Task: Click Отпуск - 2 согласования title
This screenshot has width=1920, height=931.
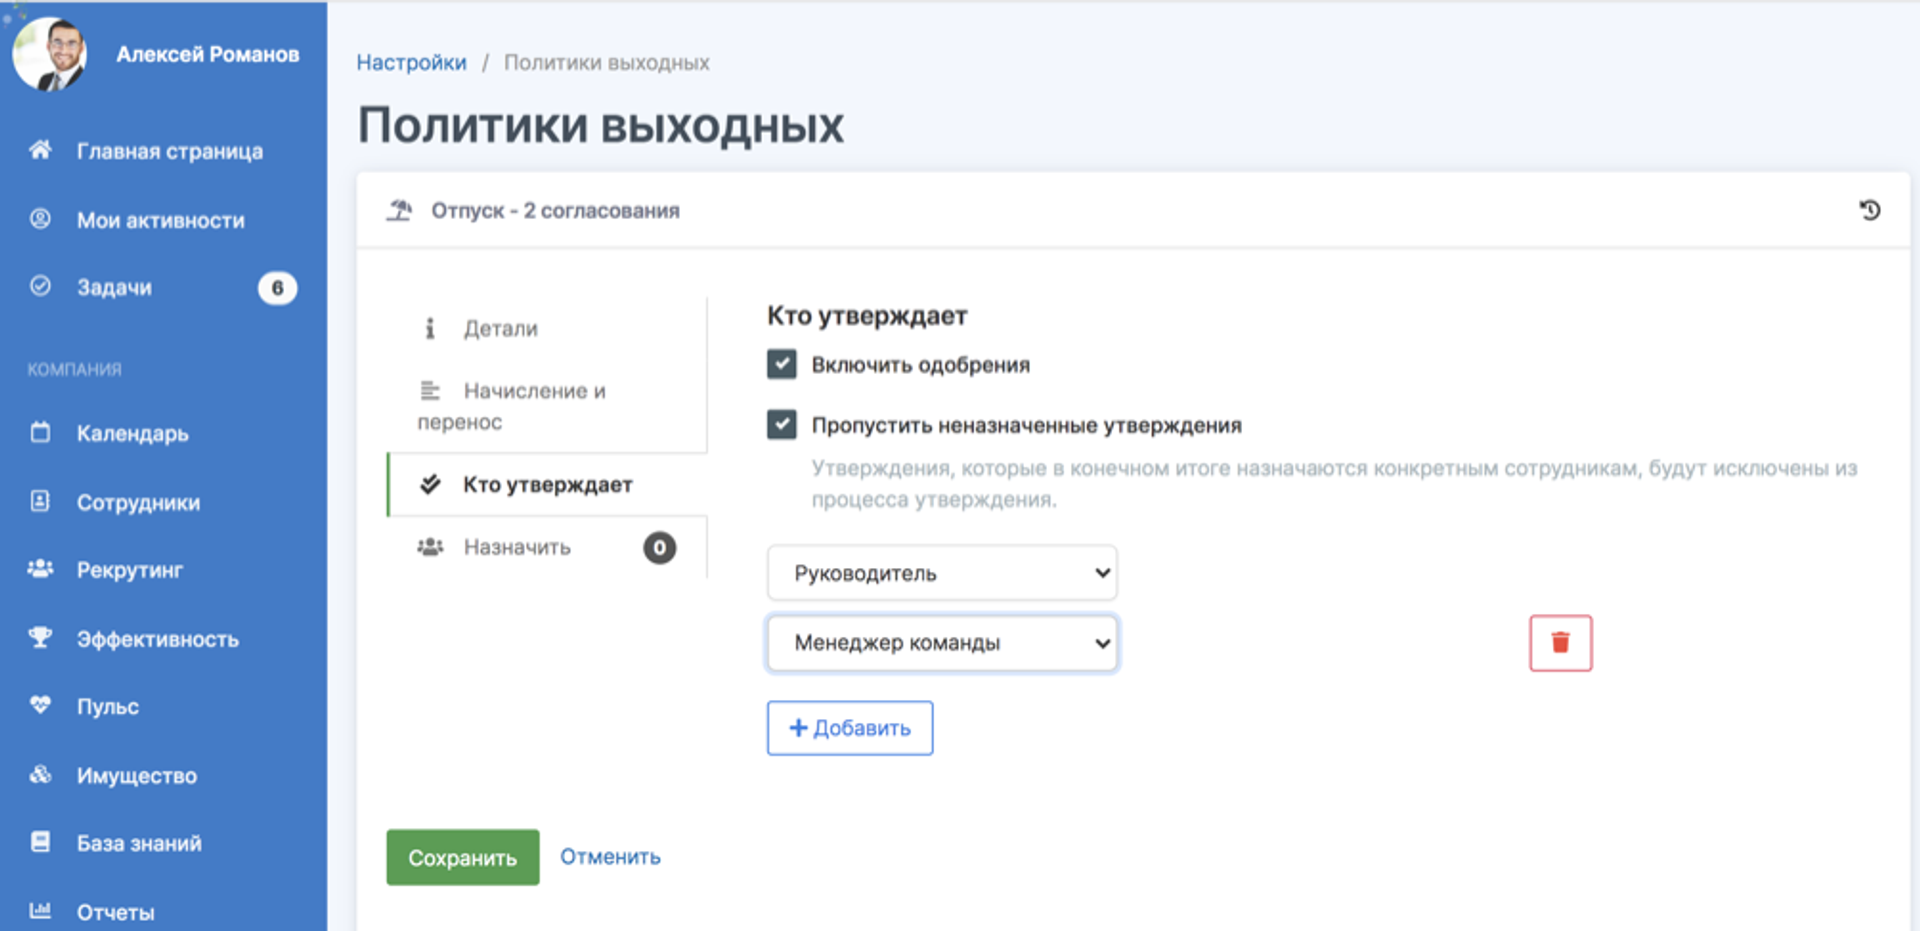Action: pyautogui.click(x=555, y=211)
